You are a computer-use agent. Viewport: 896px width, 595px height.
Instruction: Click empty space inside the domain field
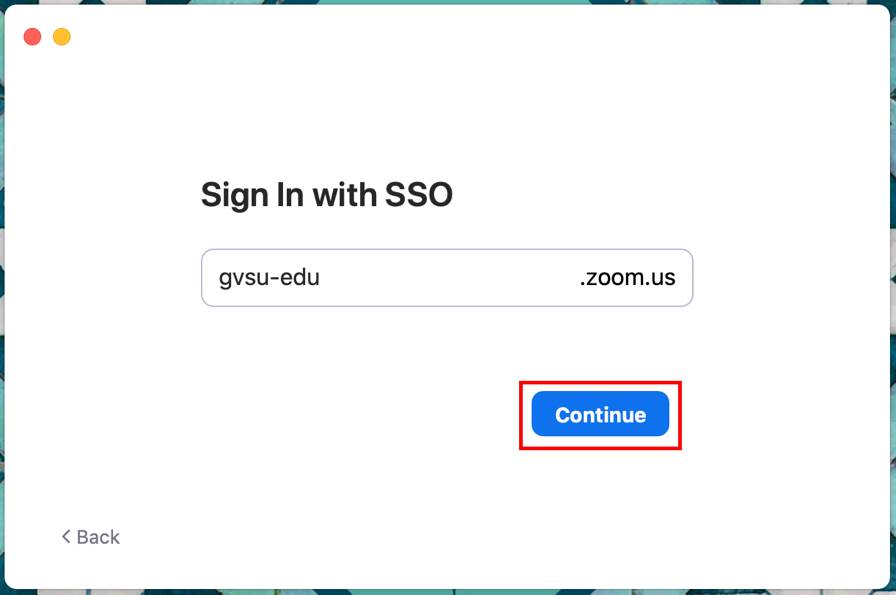click(450, 278)
